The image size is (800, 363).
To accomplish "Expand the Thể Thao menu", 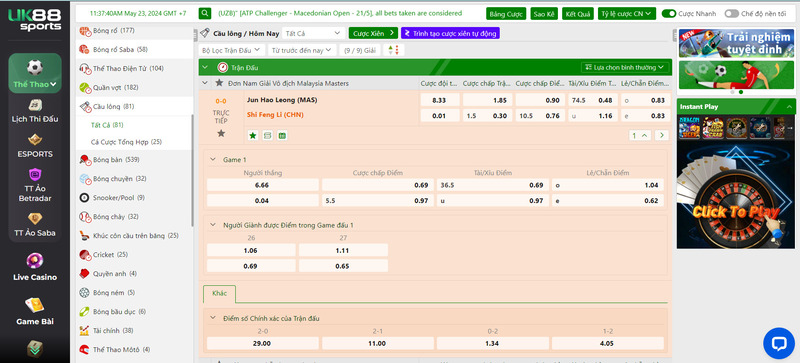I will point(35,73).
